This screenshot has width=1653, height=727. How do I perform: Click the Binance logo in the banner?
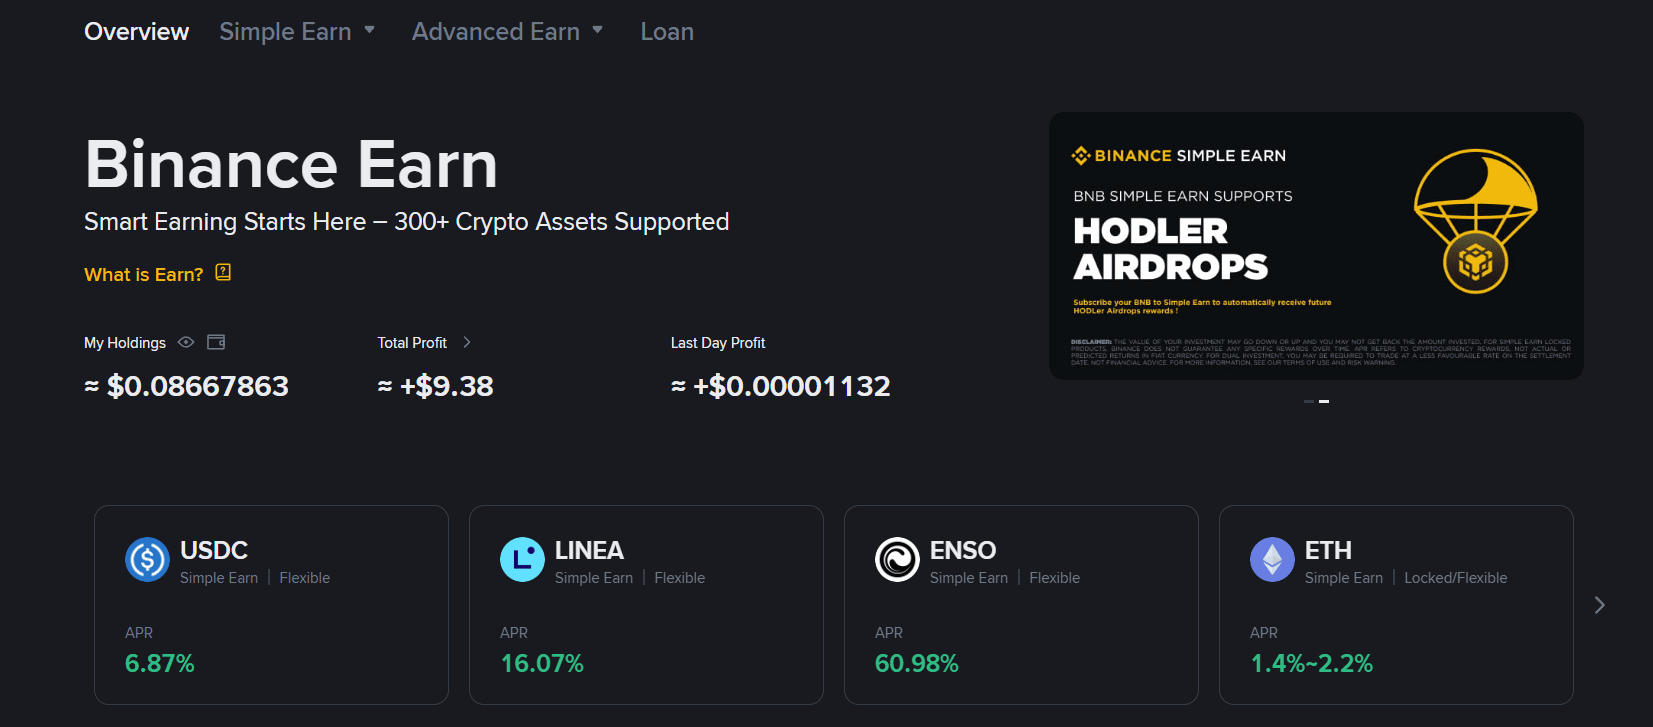click(1081, 156)
